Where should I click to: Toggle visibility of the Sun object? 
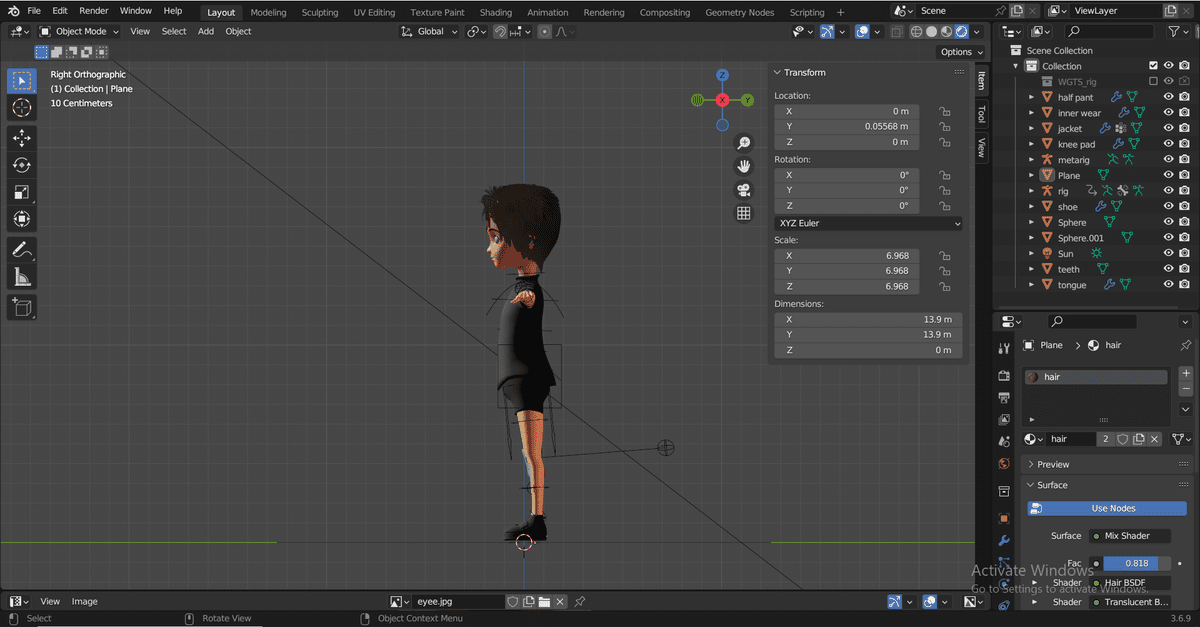[x=1168, y=254]
